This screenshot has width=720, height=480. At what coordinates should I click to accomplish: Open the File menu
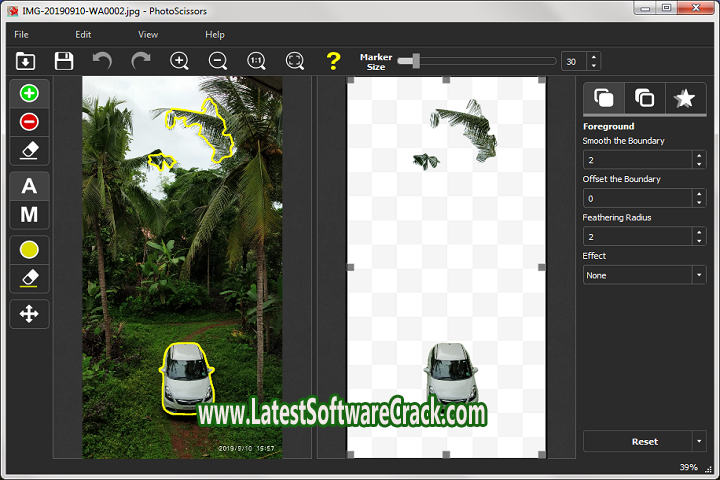(21, 34)
